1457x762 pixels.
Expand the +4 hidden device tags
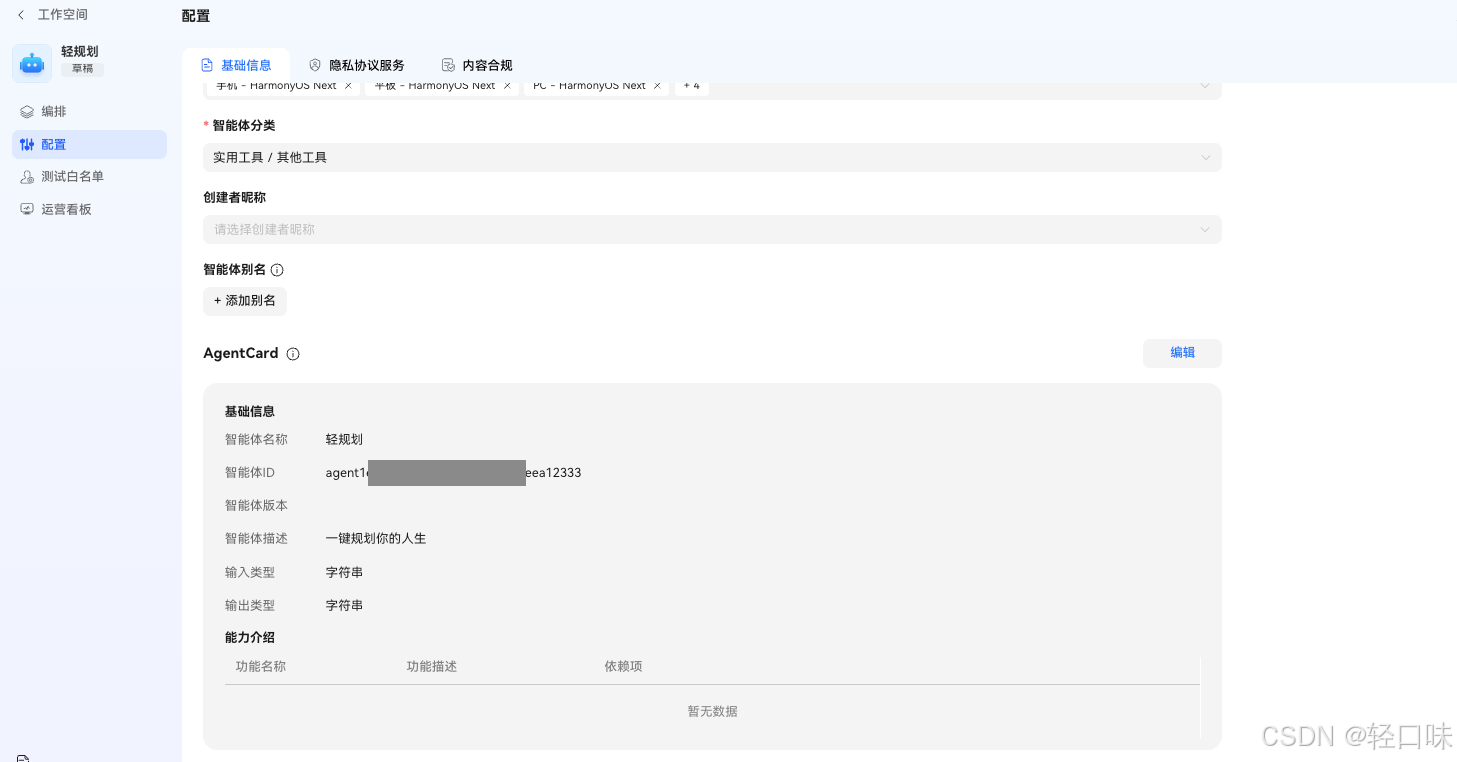coord(692,86)
